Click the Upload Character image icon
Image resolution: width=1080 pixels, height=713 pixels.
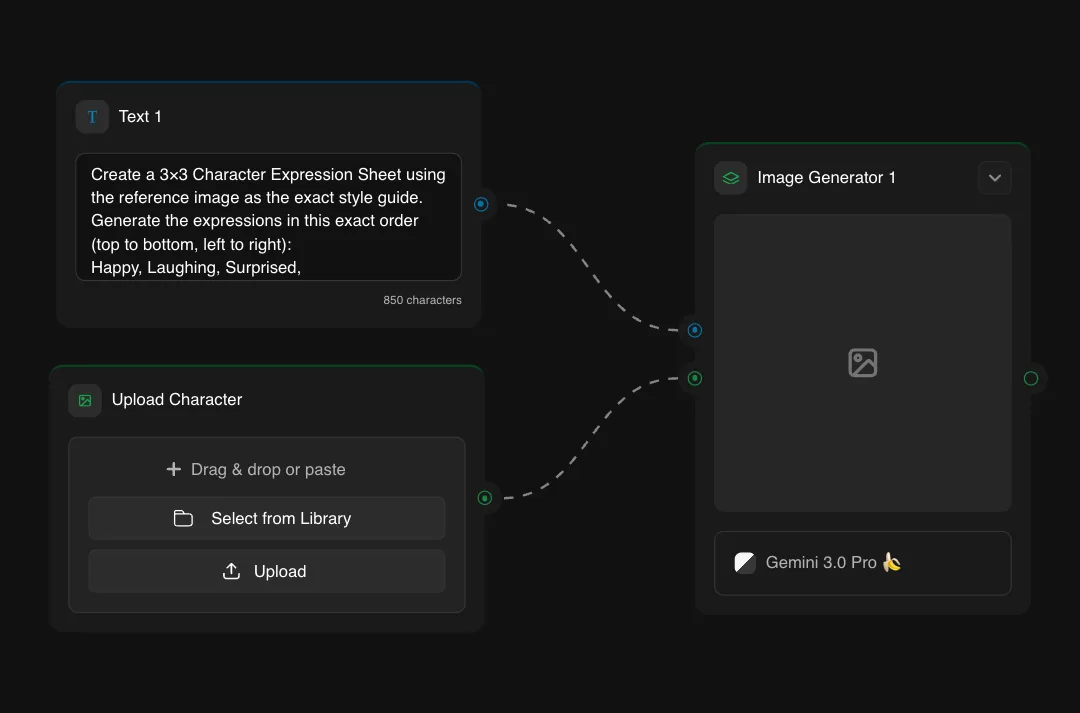tap(85, 400)
